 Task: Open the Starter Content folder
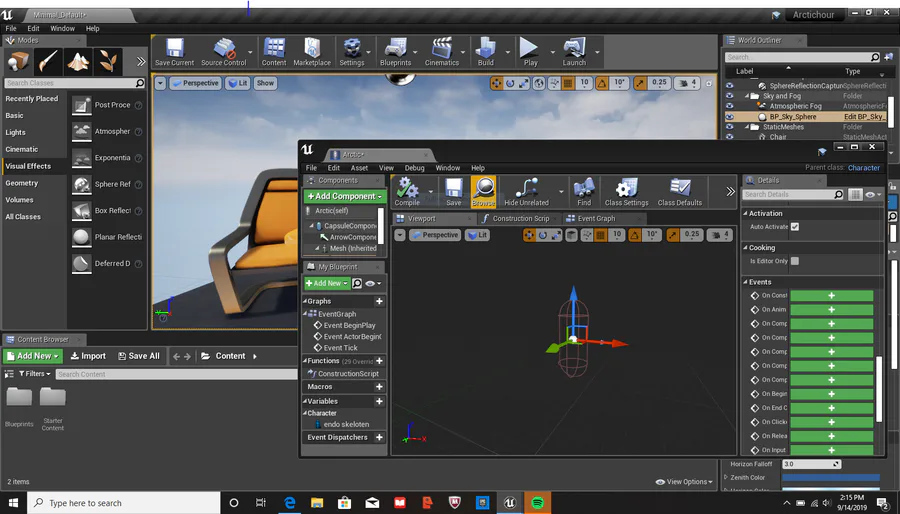52,408
